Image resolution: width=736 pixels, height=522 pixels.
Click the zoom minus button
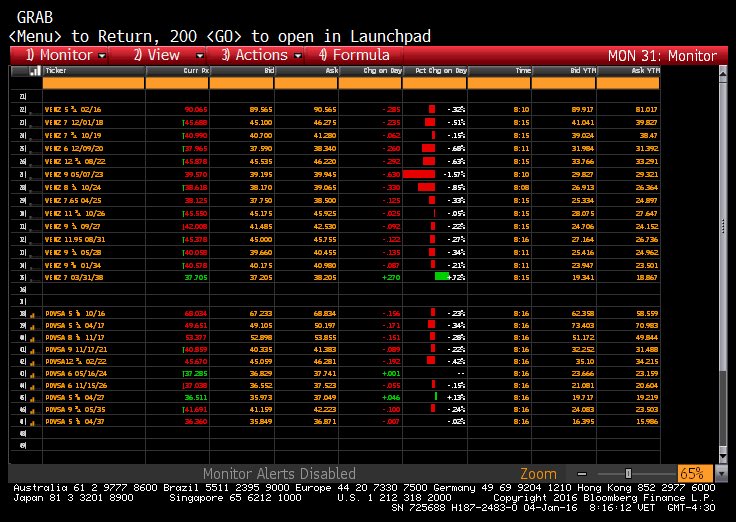582,474
